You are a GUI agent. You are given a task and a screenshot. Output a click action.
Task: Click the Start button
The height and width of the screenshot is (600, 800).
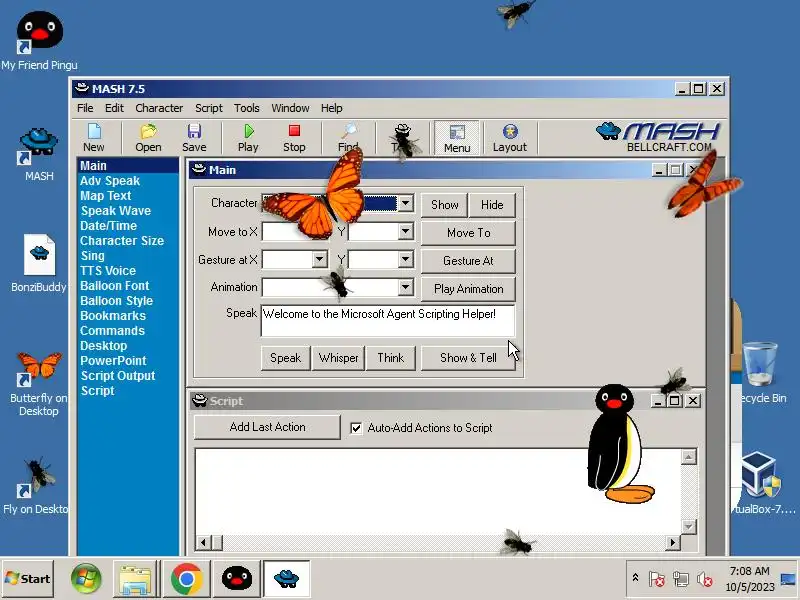[x=28, y=579]
